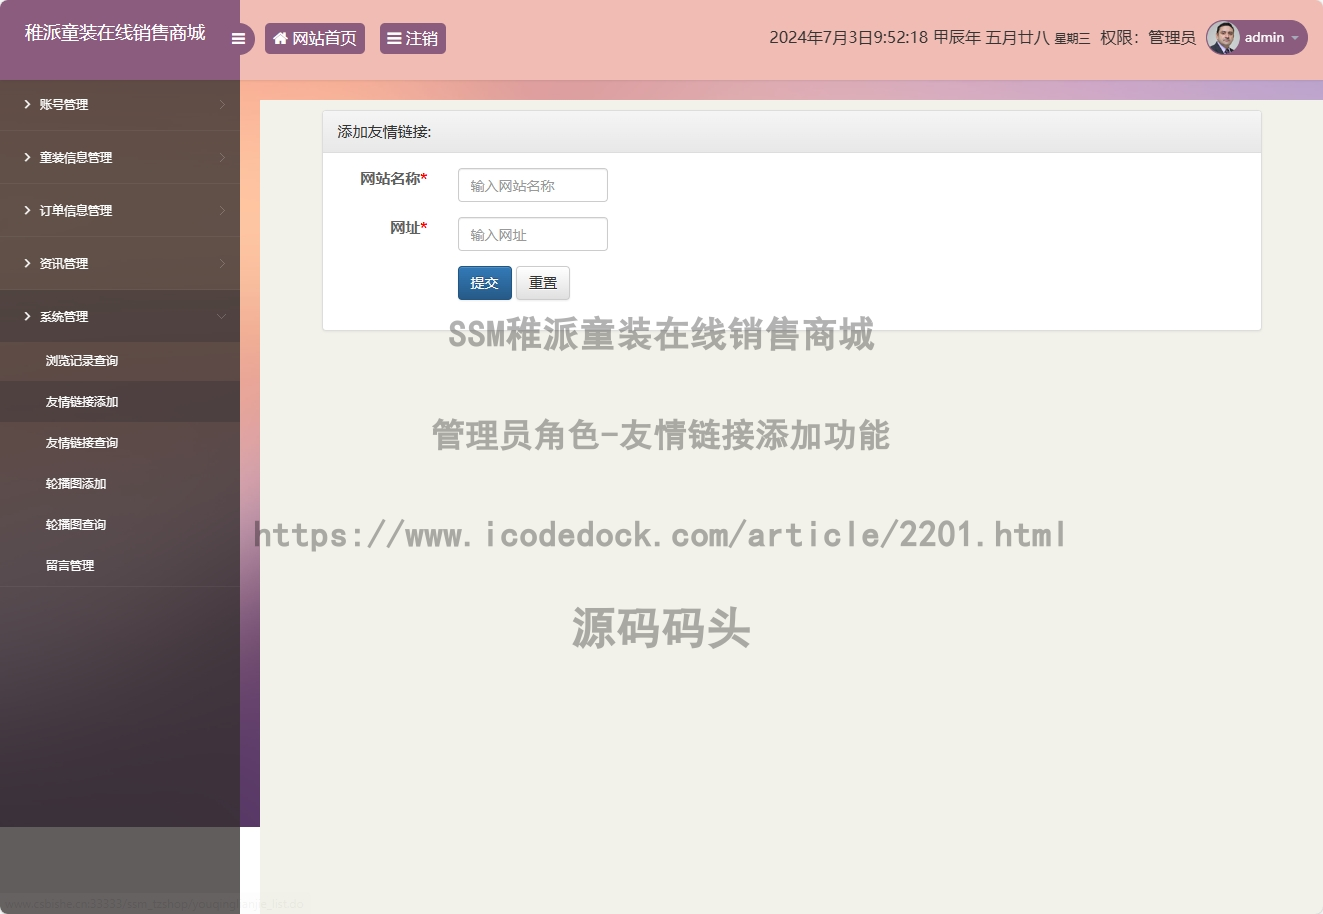Click the 添加友情链接 panel header text
1323x914 pixels.
384,132
